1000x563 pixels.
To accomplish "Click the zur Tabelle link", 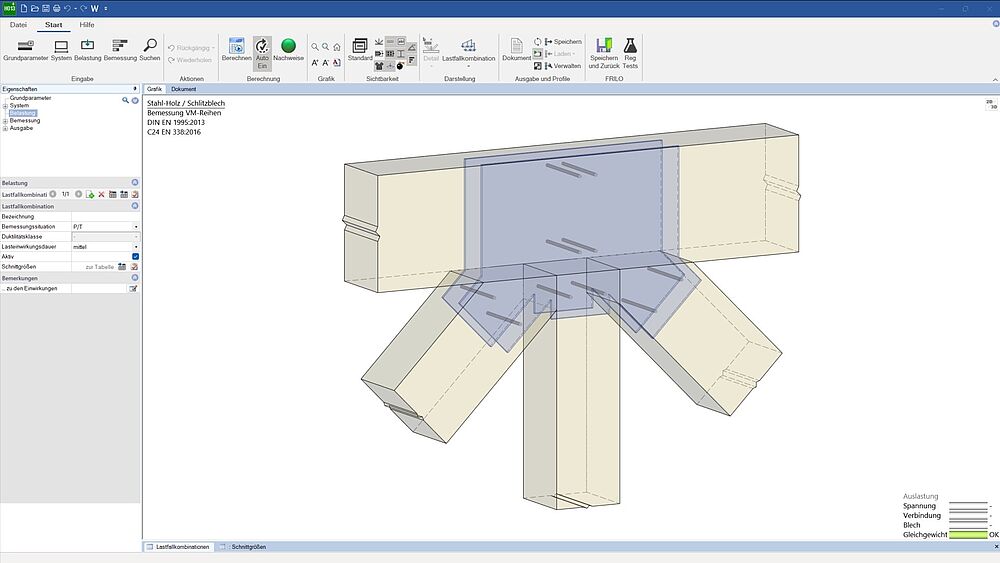I will click(99, 267).
